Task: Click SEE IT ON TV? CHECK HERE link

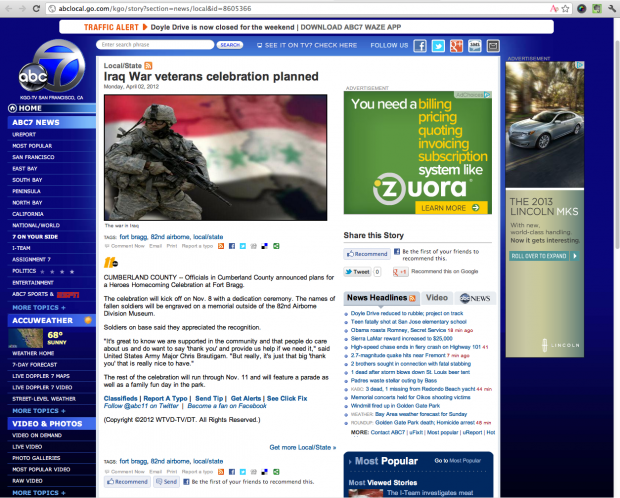Action: coord(307,45)
